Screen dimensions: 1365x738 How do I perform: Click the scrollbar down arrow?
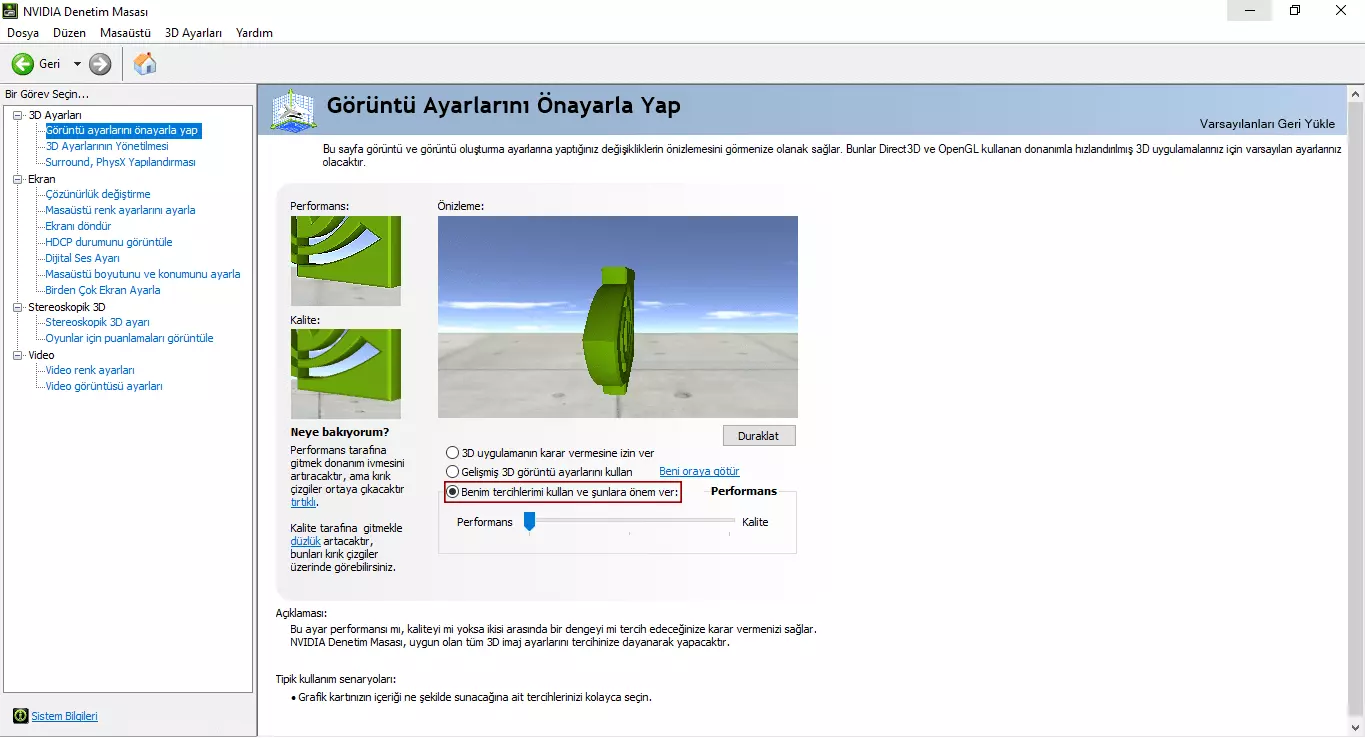[x=1355, y=728]
